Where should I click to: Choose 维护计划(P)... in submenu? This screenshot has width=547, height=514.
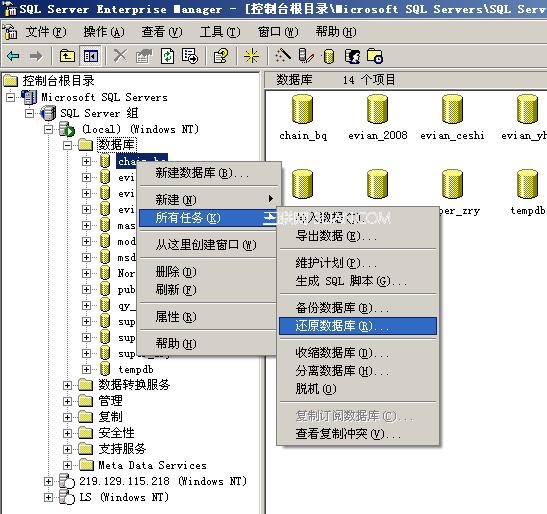358,263
